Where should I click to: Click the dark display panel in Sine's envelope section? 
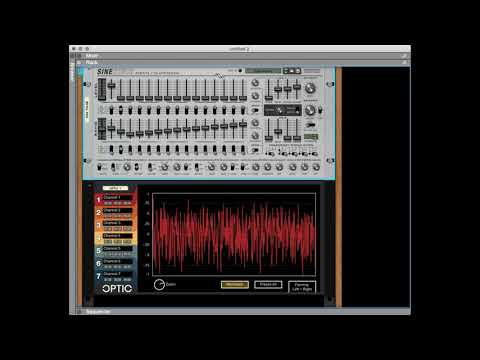point(283,110)
